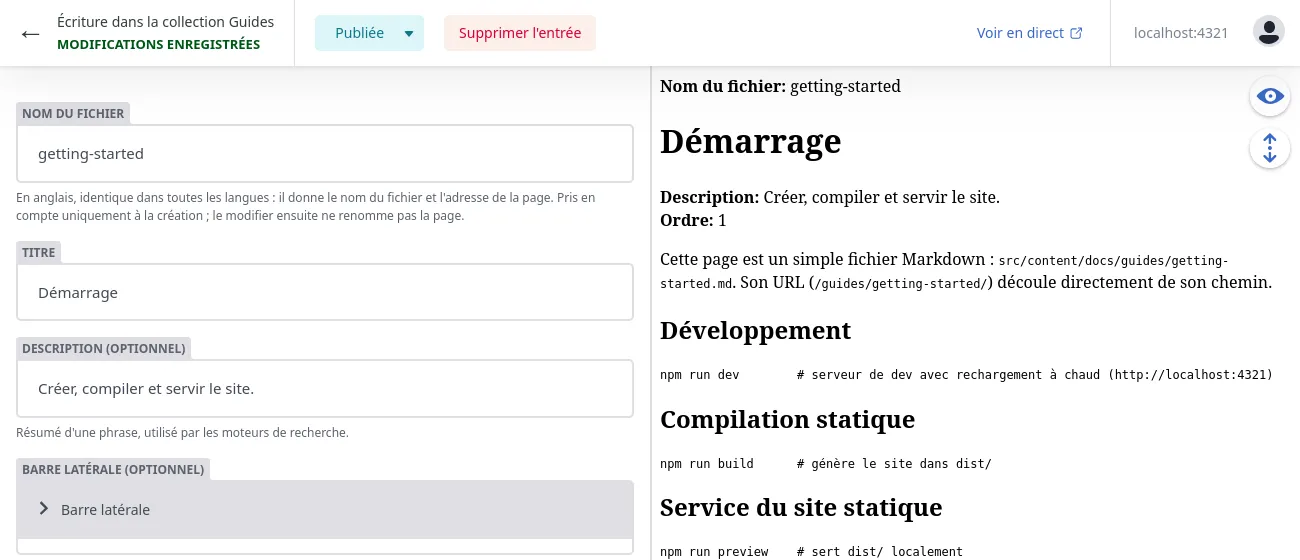Click the Développement heading in the preview
Screen dimensions: 1300x560
[756, 330]
